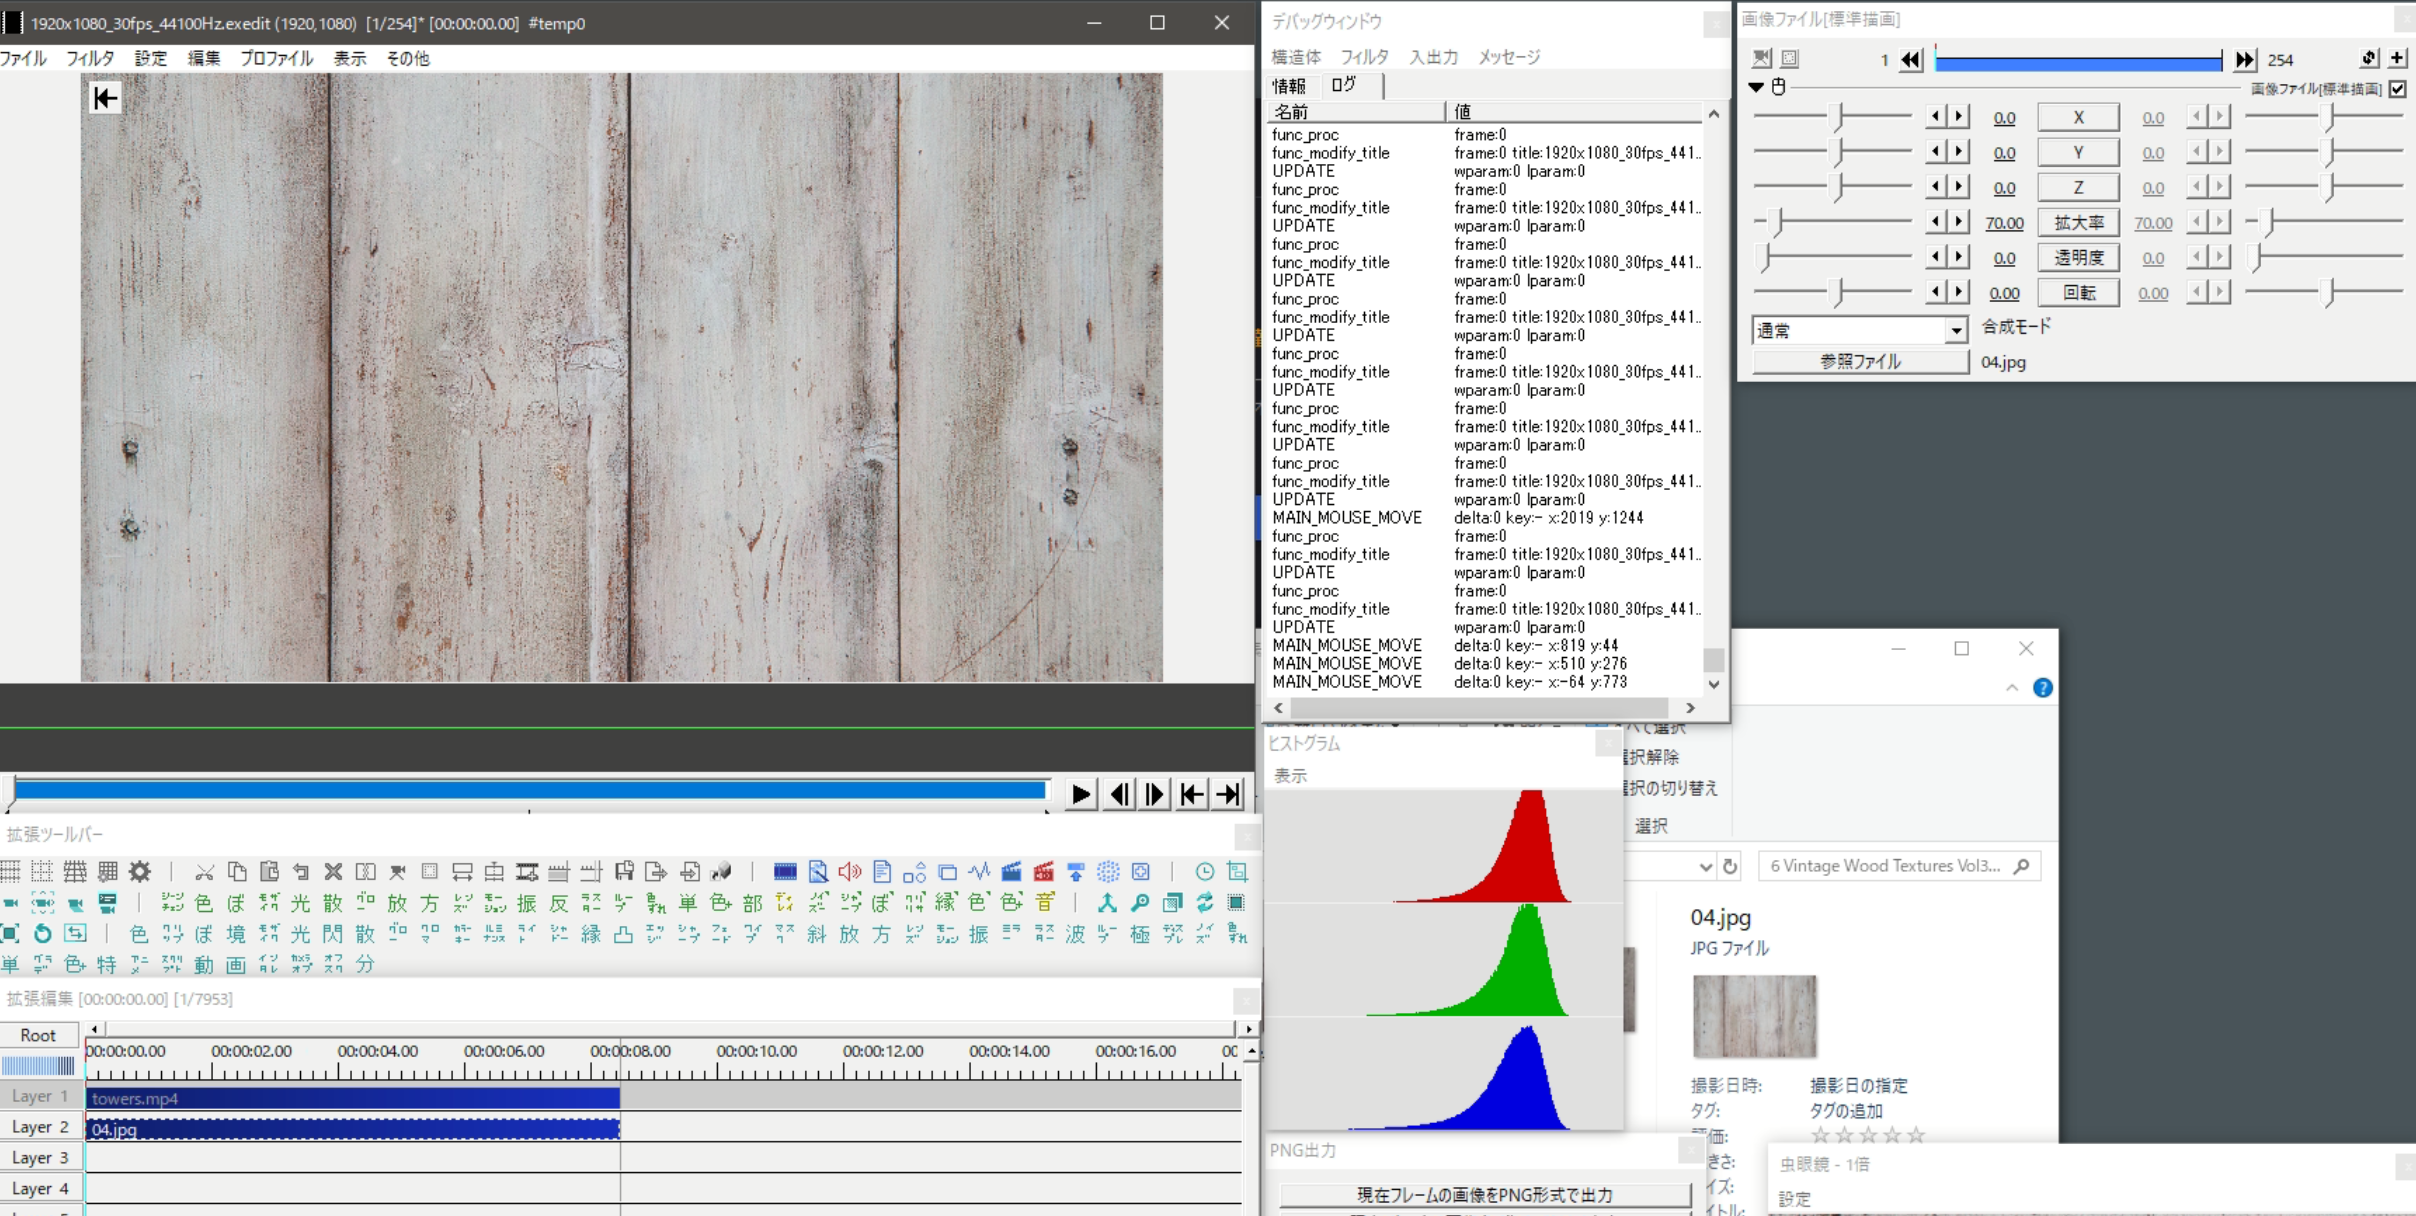
Task: Click the clock icon in extended toolbar
Action: point(1205,872)
